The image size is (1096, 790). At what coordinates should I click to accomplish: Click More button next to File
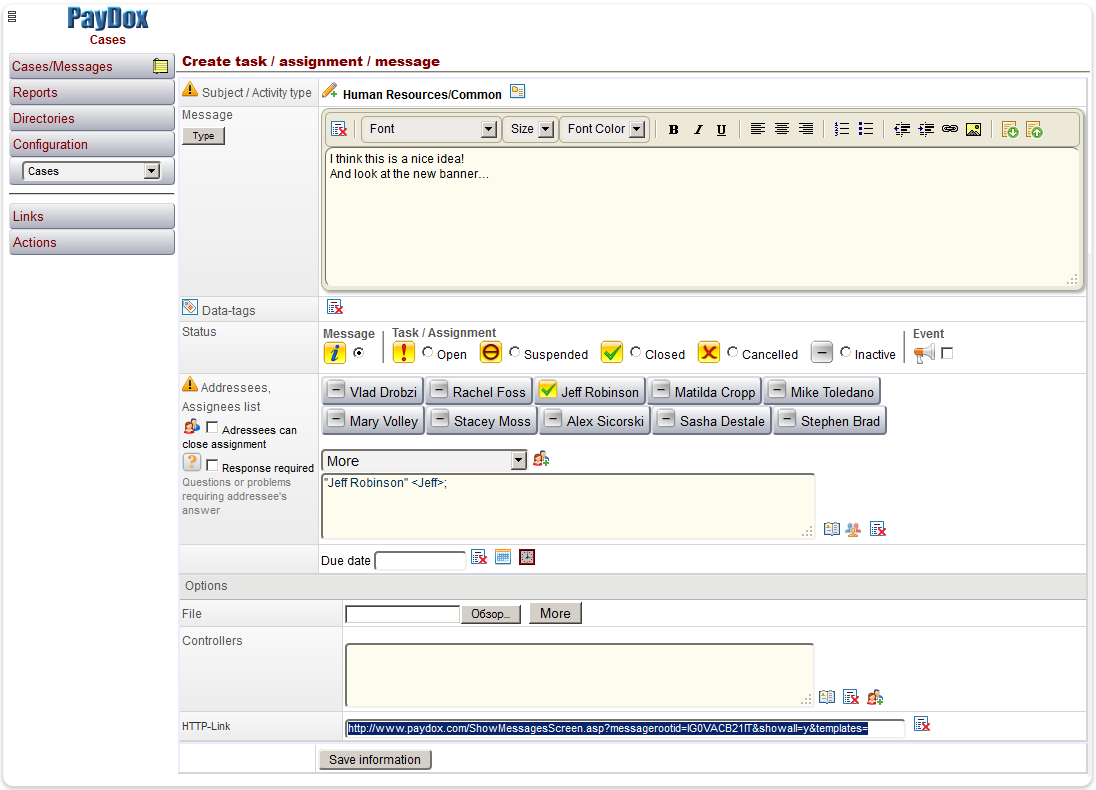(x=555, y=613)
